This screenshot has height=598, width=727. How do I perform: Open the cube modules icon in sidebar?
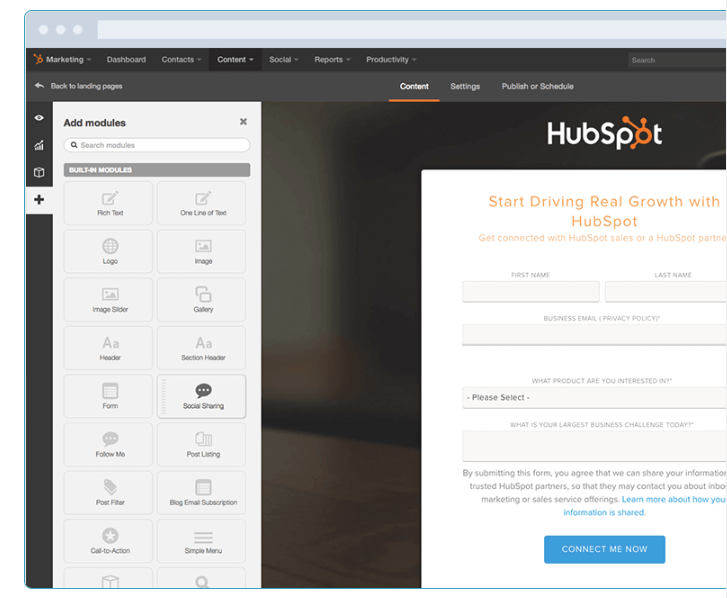click(x=39, y=172)
